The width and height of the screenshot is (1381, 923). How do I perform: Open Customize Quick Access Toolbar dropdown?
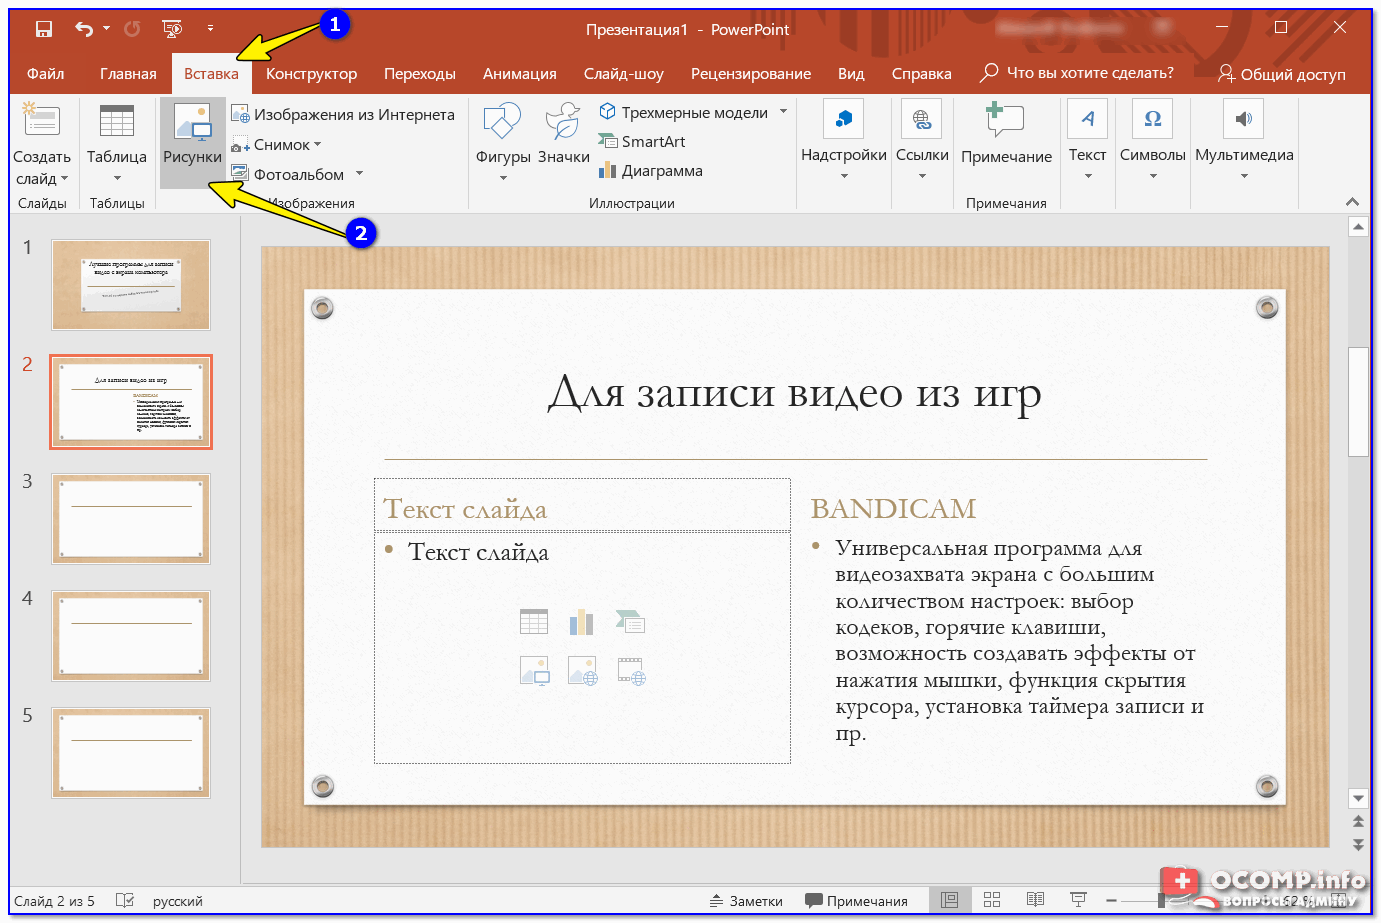pyautogui.click(x=210, y=29)
